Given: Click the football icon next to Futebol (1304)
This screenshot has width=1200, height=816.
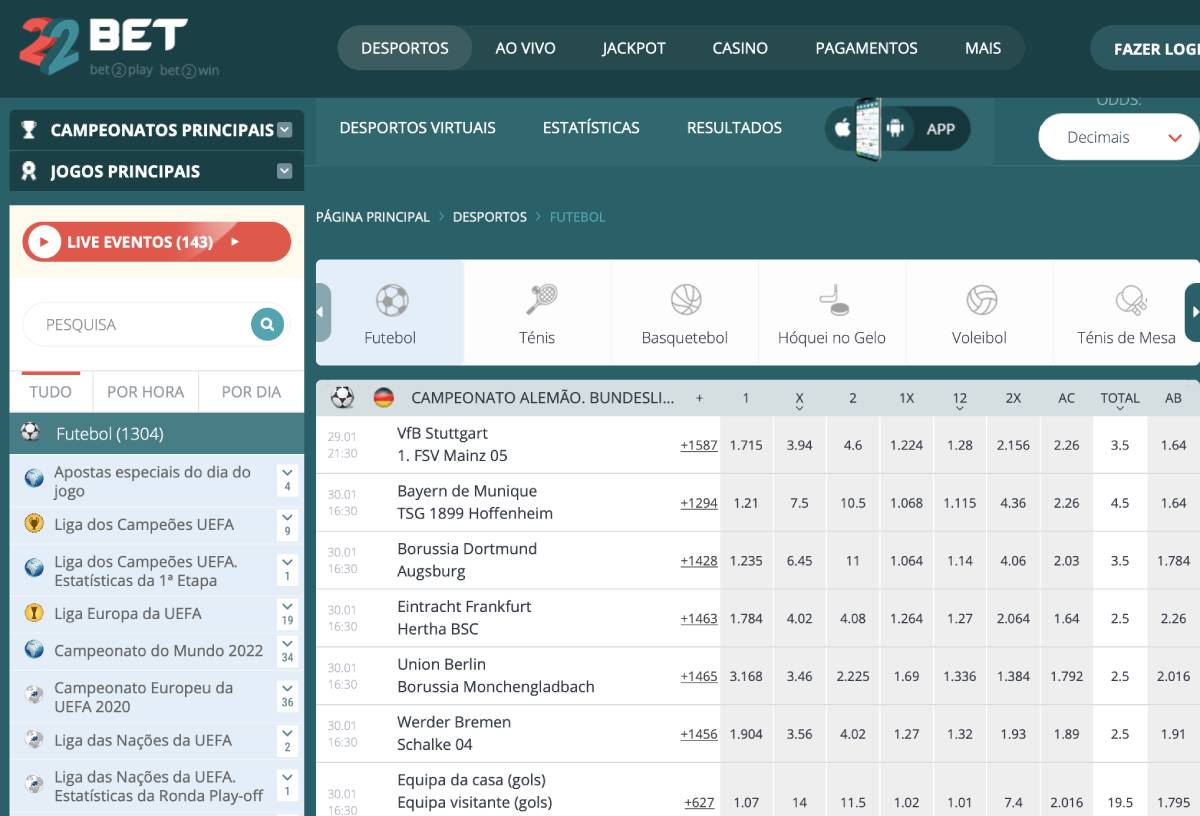Looking at the screenshot, I should pos(30,433).
